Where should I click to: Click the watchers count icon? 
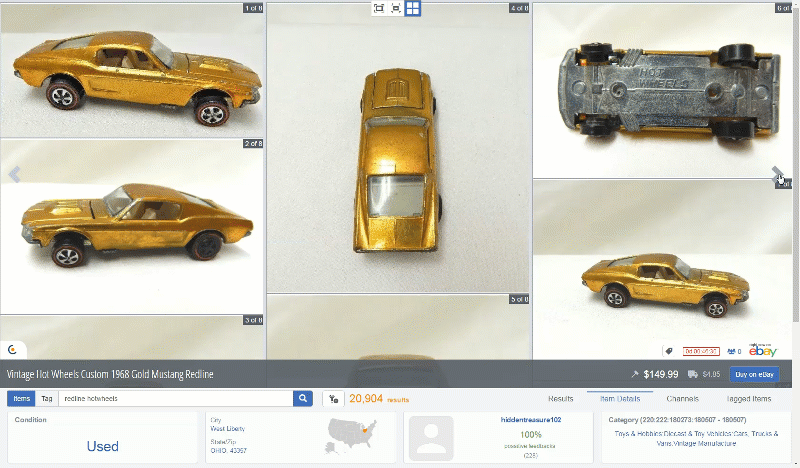(x=734, y=351)
